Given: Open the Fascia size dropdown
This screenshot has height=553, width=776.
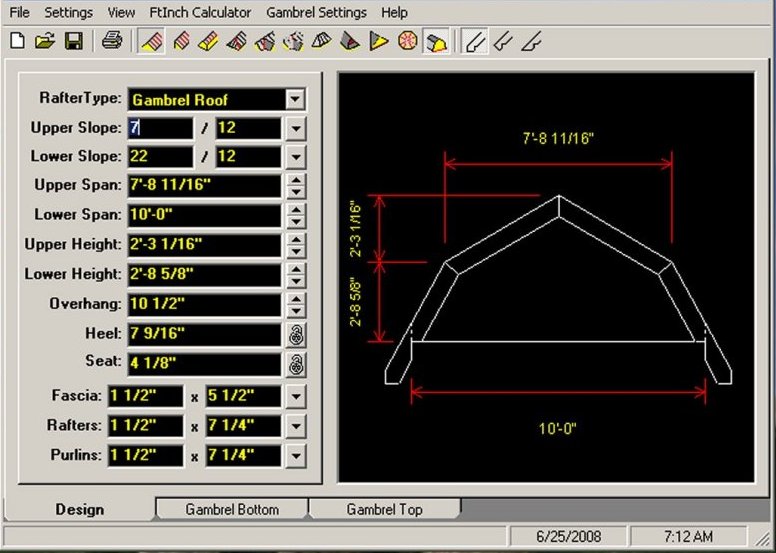Looking at the screenshot, I should (296, 396).
